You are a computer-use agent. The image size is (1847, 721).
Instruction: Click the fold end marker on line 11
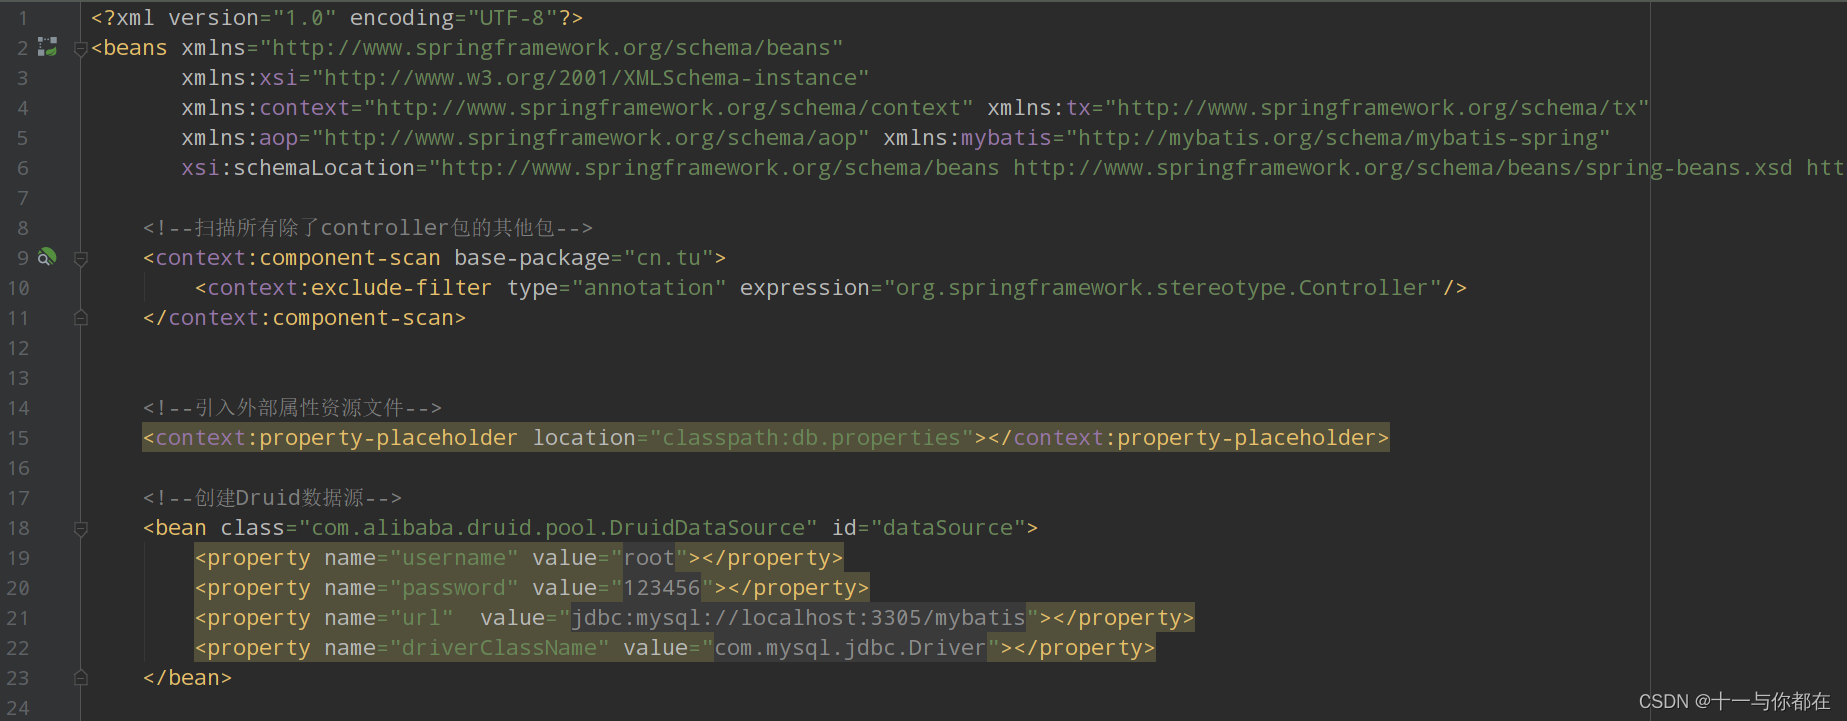point(81,318)
